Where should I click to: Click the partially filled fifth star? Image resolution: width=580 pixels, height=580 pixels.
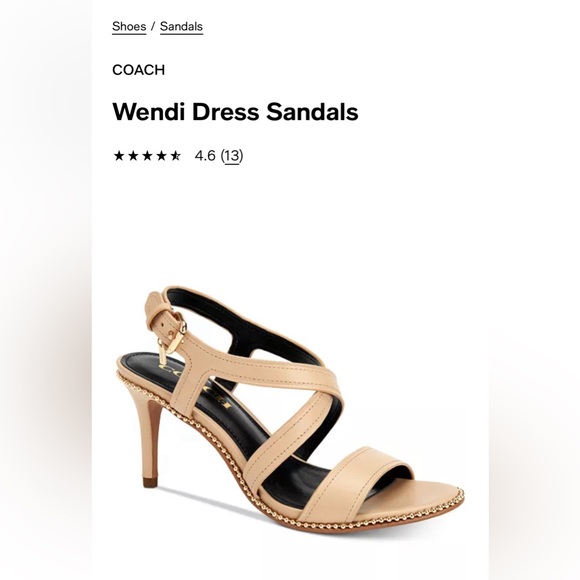[x=175, y=156]
